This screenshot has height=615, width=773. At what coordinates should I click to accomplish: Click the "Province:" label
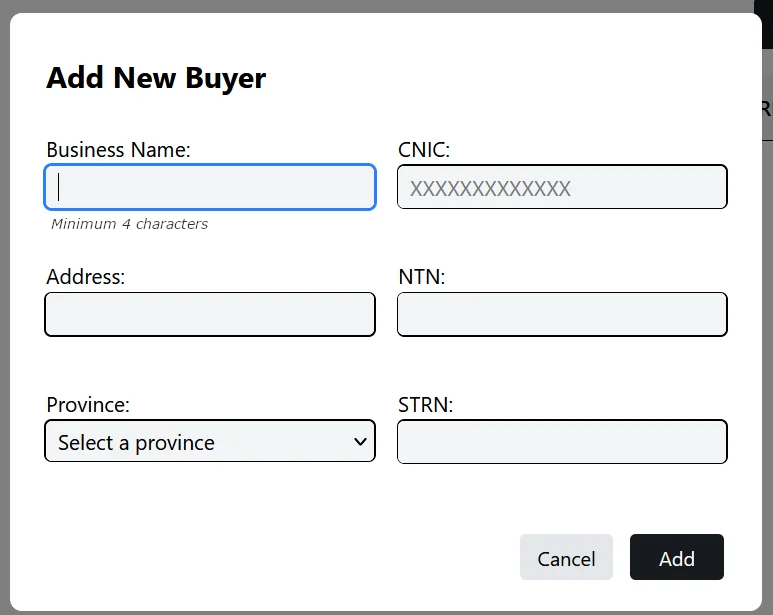tap(88, 405)
